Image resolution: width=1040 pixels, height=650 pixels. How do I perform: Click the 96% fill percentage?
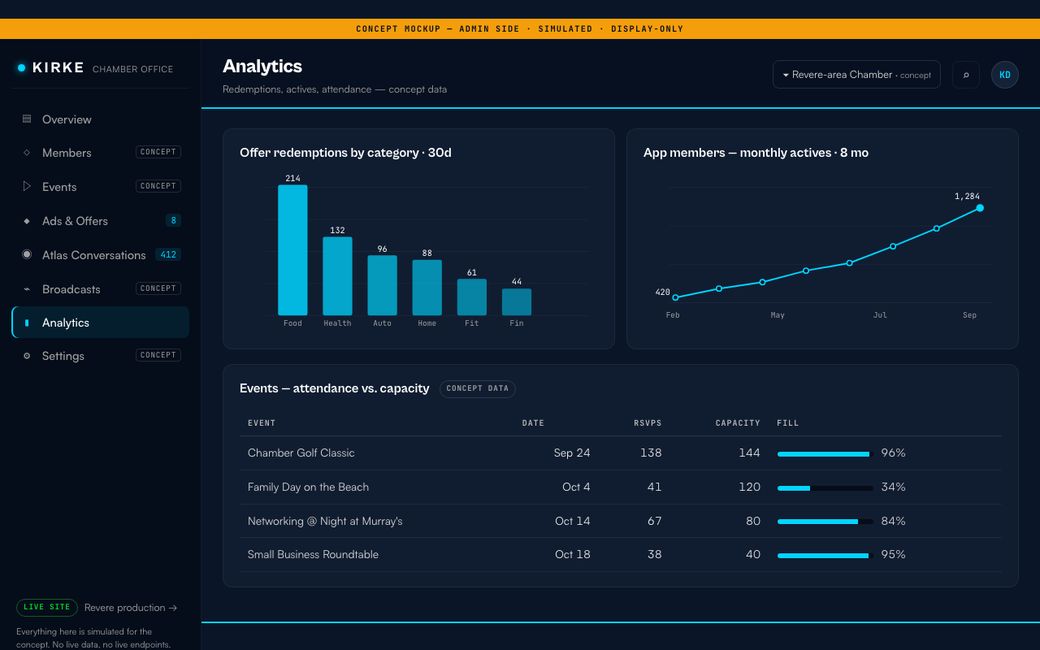[x=893, y=453]
